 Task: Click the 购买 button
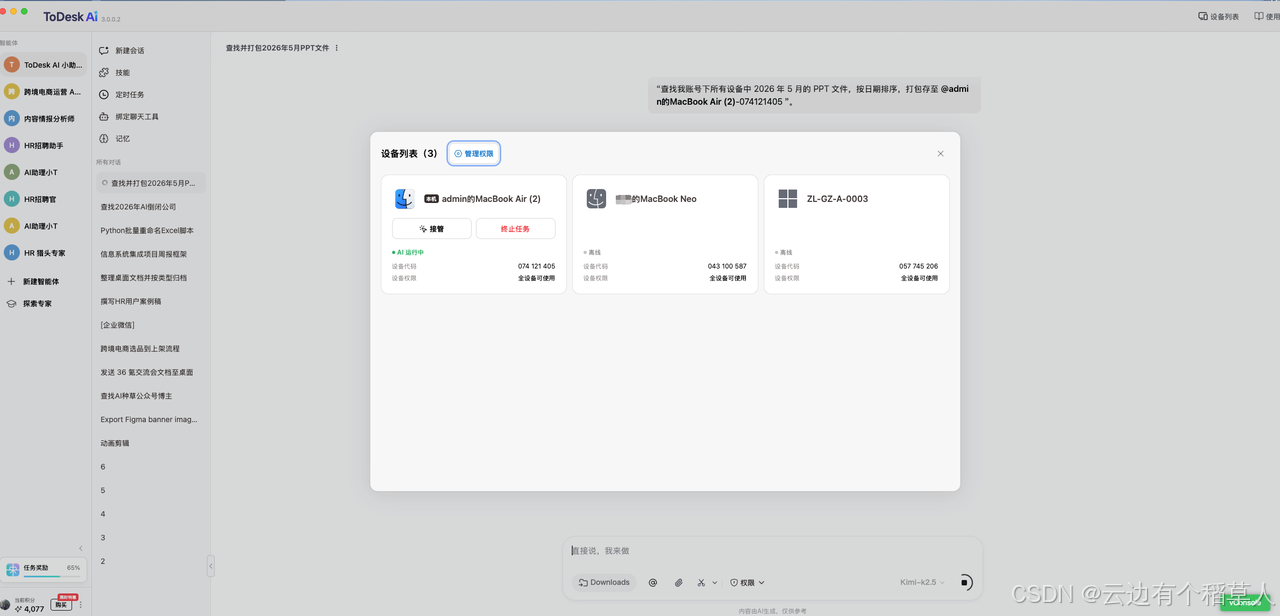coord(62,605)
